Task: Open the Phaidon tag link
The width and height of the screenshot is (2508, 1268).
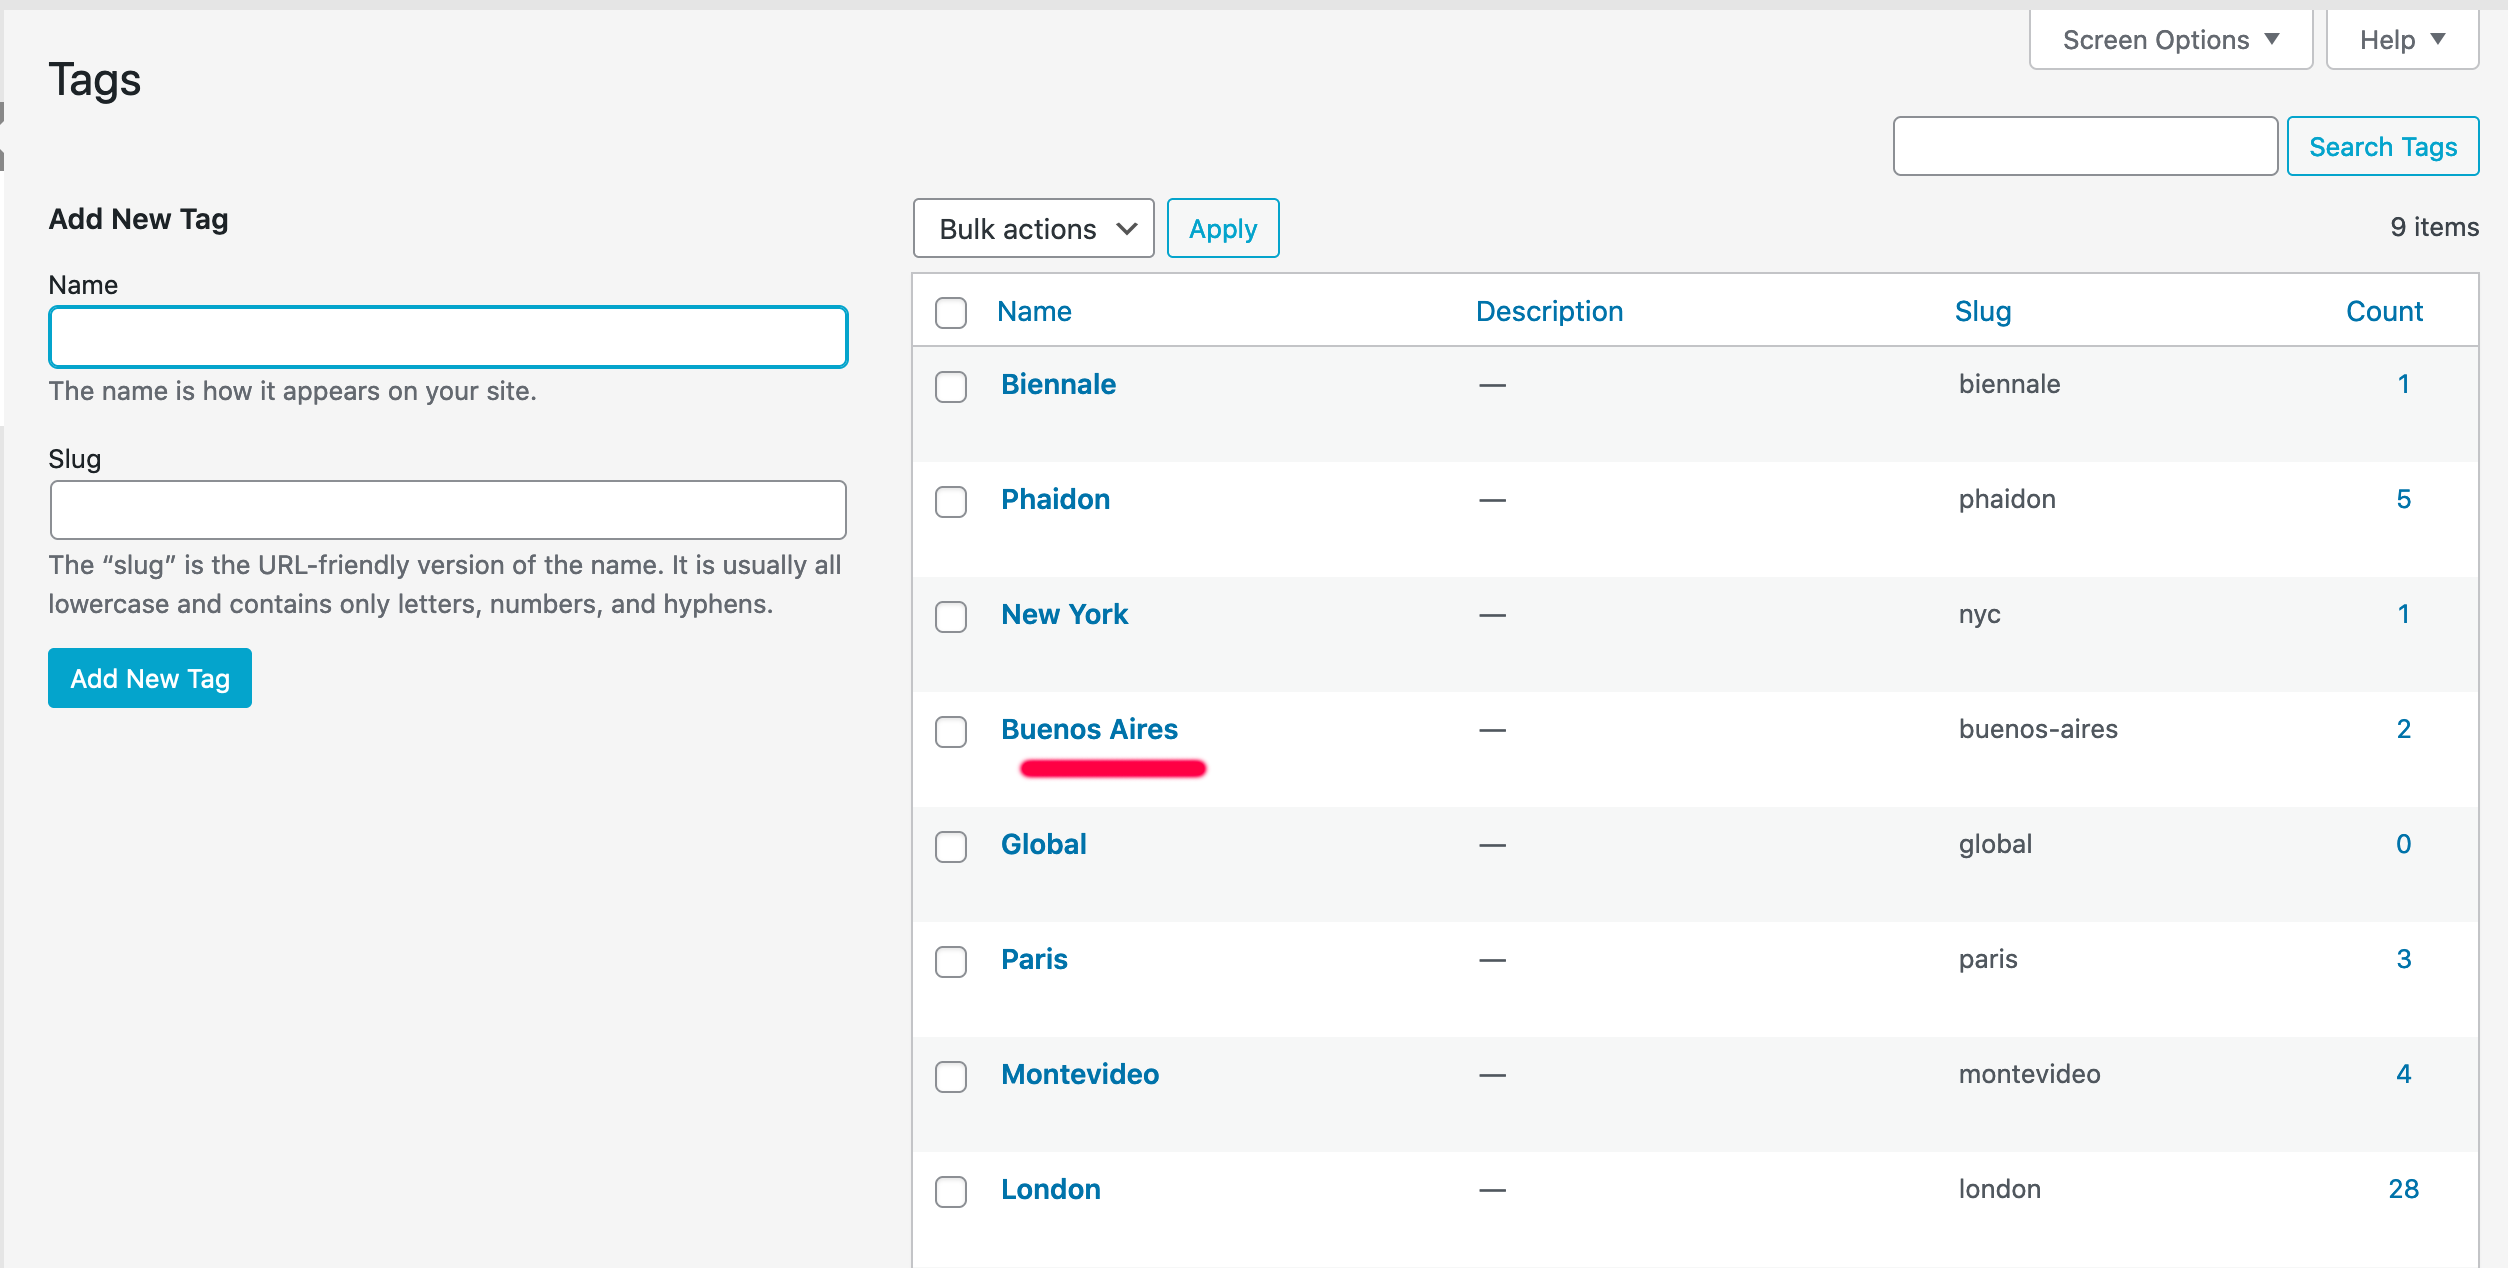Action: (x=1055, y=499)
